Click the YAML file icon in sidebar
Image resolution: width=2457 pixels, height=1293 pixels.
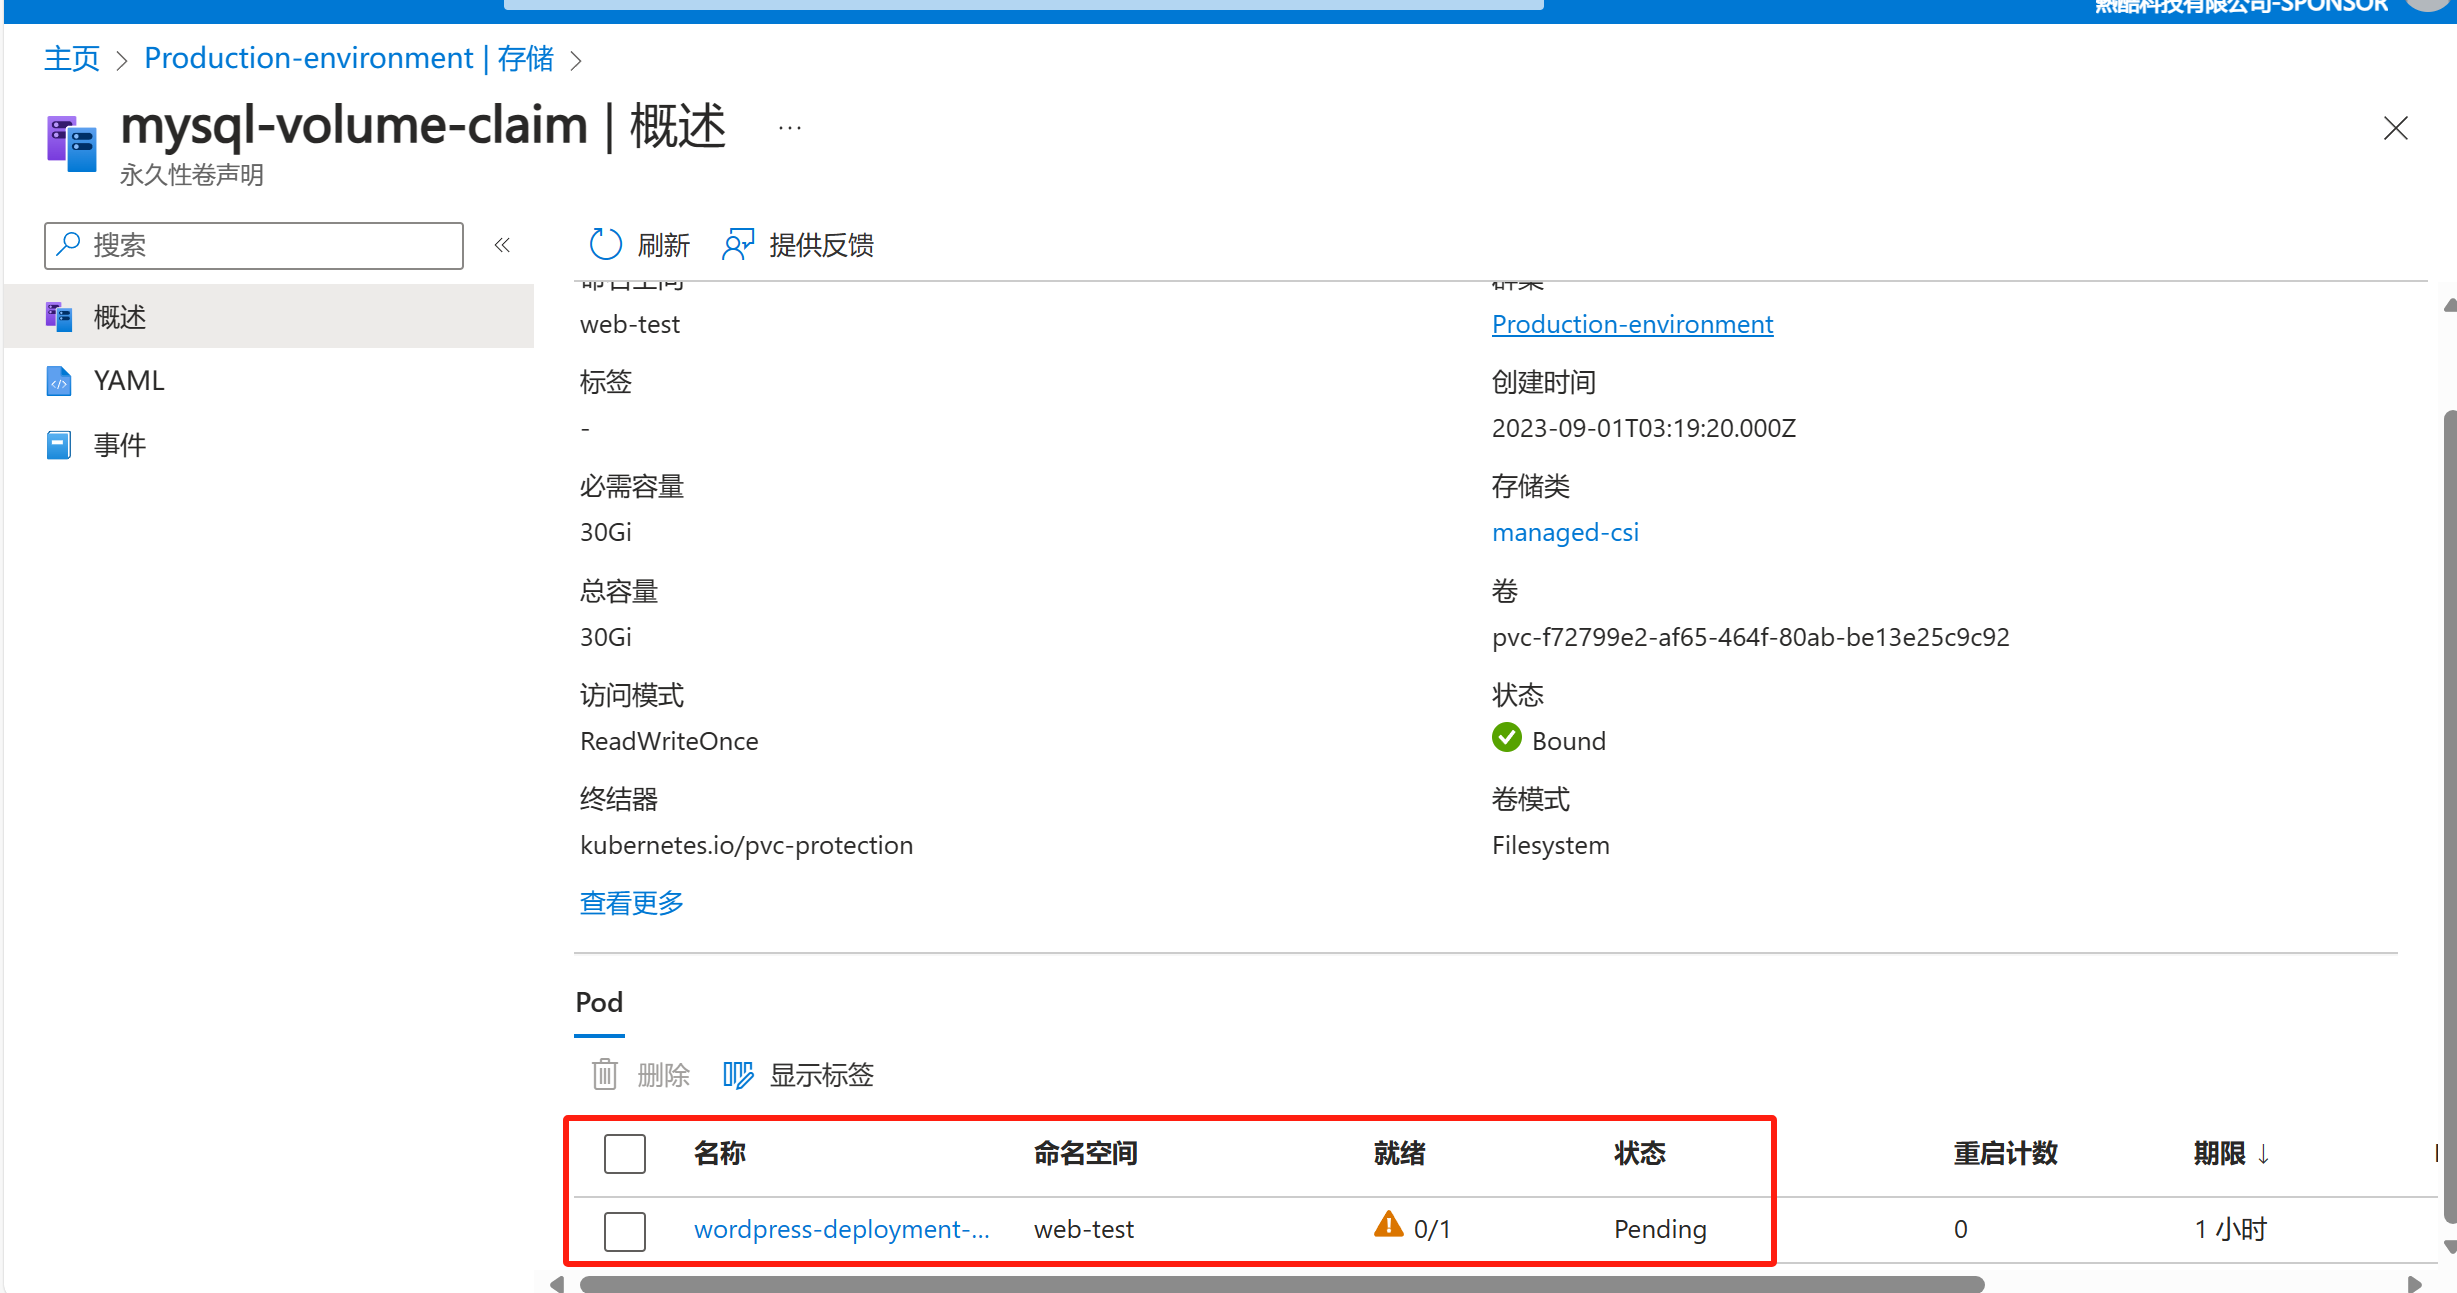(59, 381)
